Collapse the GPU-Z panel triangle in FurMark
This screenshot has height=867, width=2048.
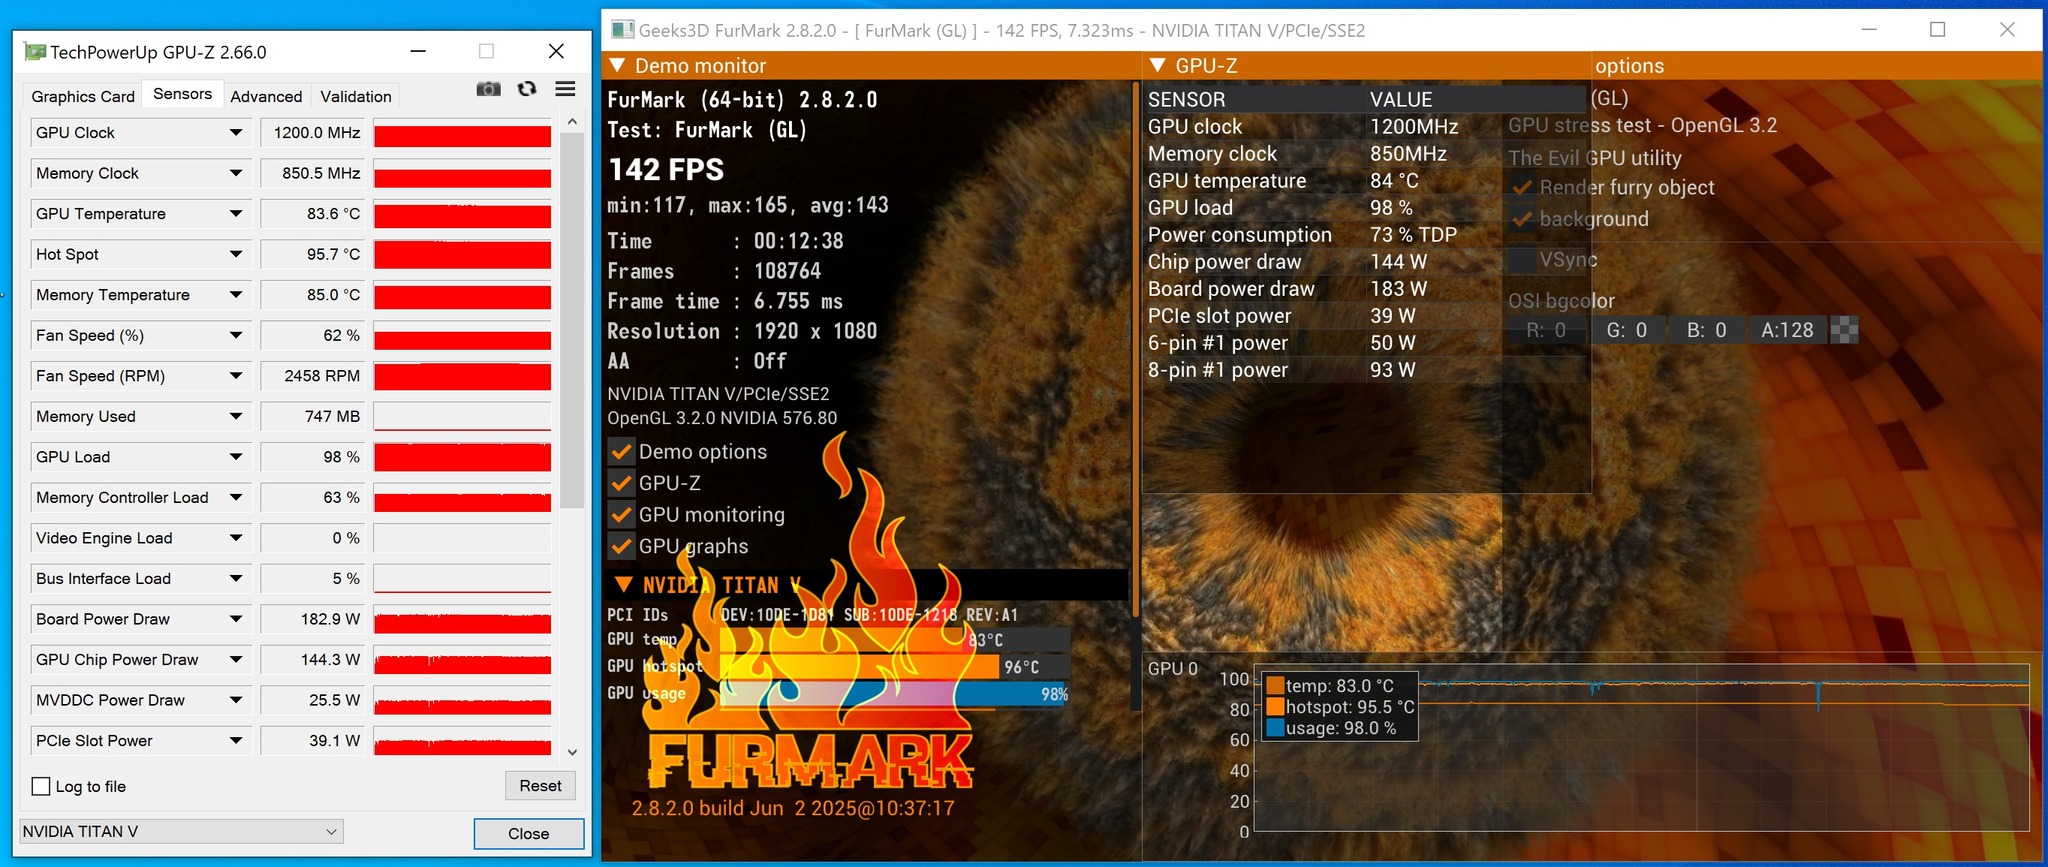pyautogui.click(x=1158, y=66)
